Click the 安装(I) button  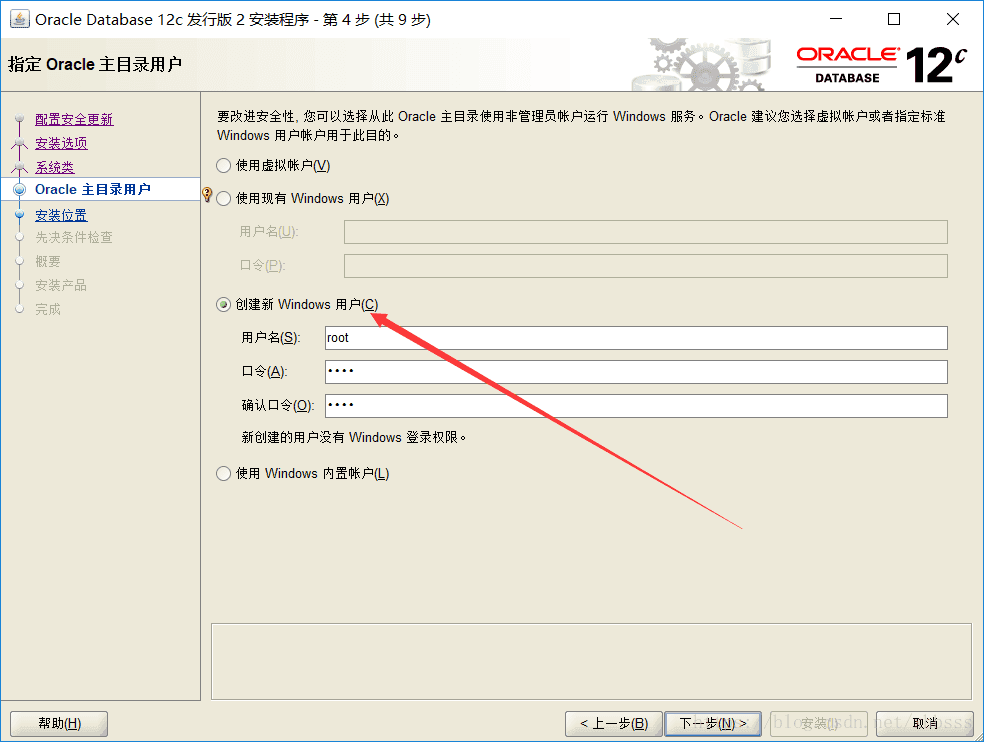click(x=819, y=724)
